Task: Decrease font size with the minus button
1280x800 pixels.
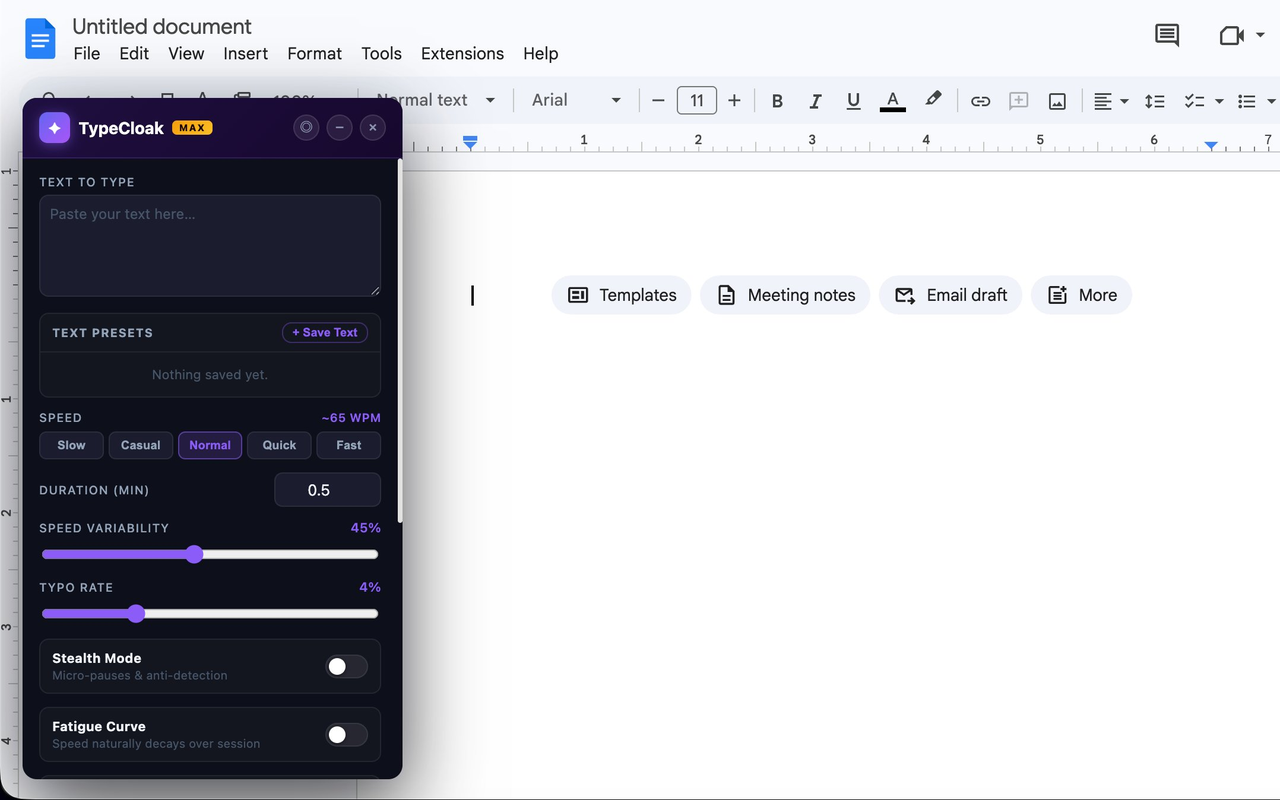Action: click(658, 100)
